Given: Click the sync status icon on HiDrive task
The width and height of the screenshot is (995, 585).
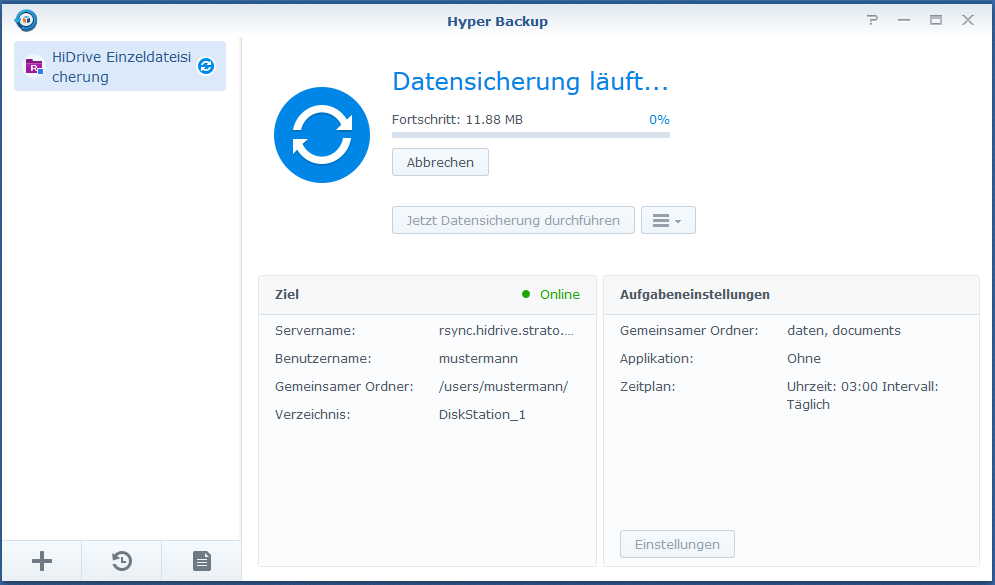Looking at the screenshot, I should click(x=206, y=66).
